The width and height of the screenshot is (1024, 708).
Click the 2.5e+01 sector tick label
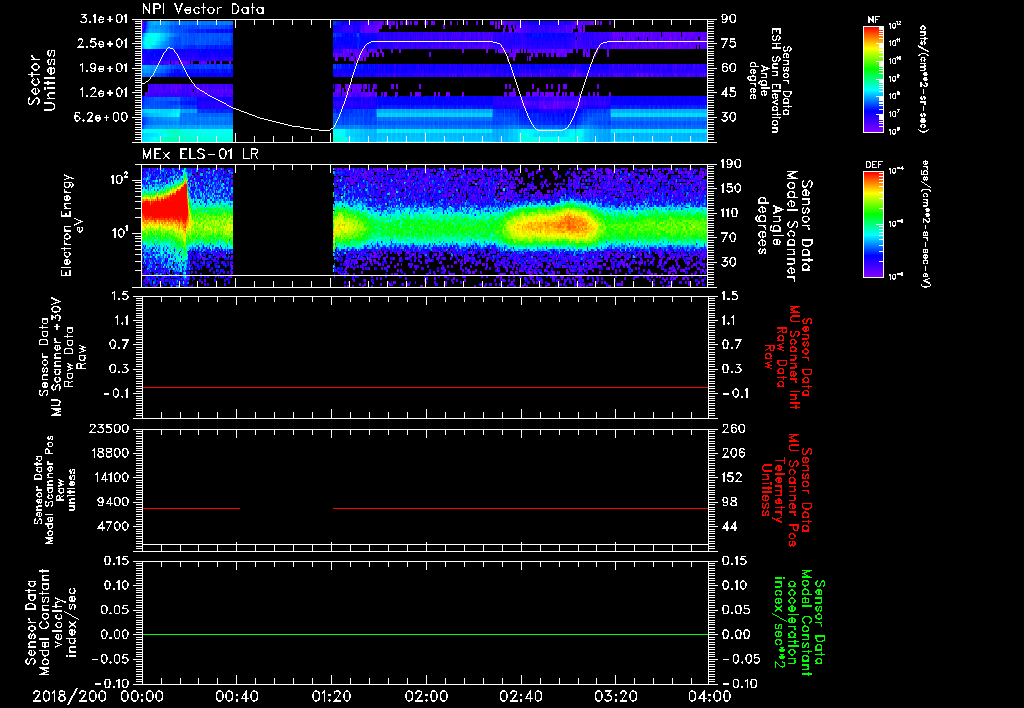(103, 43)
